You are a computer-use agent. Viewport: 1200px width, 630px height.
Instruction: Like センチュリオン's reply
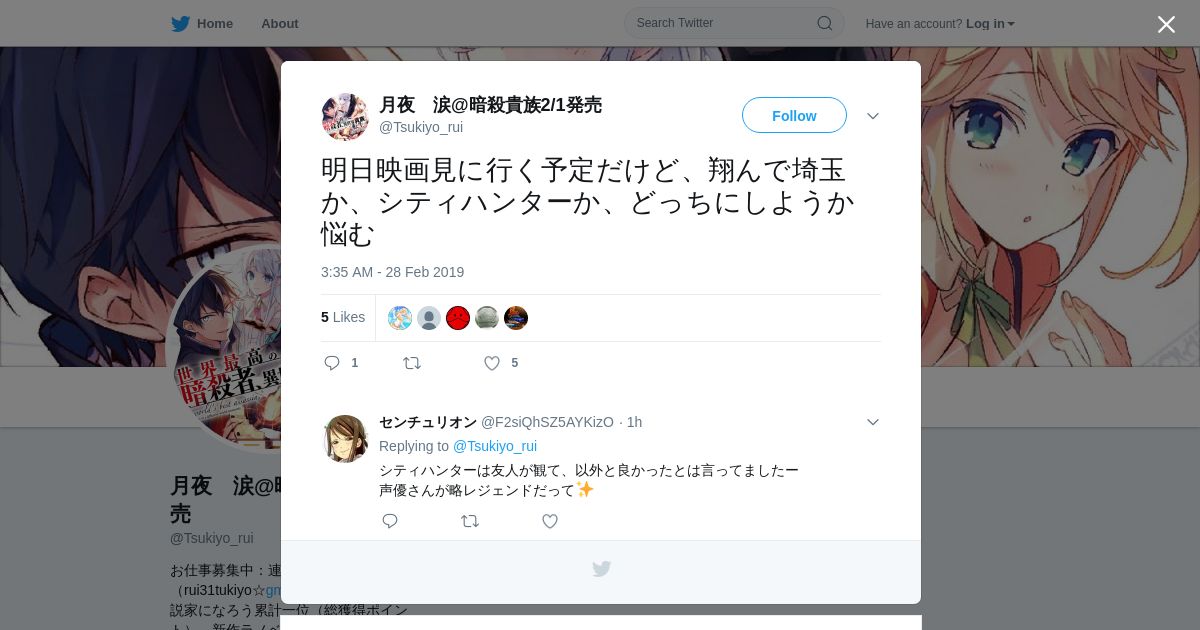click(550, 521)
